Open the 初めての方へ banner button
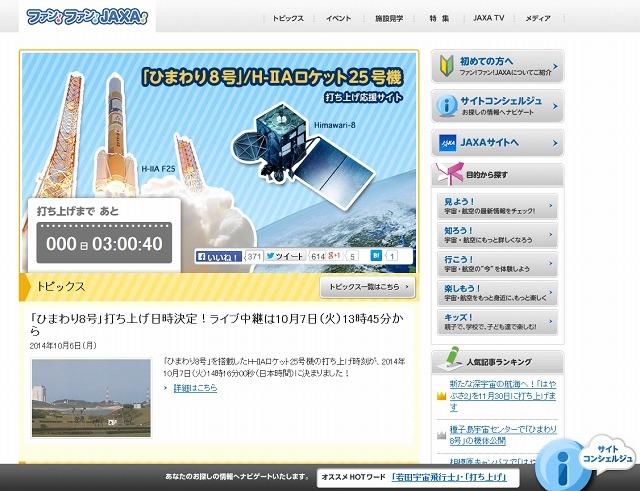 coord(498,66)
